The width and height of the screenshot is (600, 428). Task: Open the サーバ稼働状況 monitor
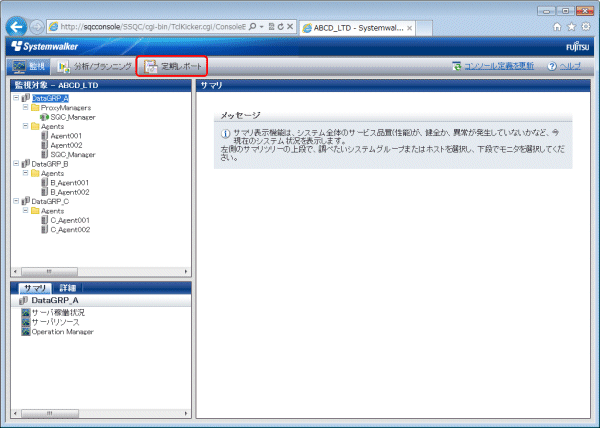58,312
